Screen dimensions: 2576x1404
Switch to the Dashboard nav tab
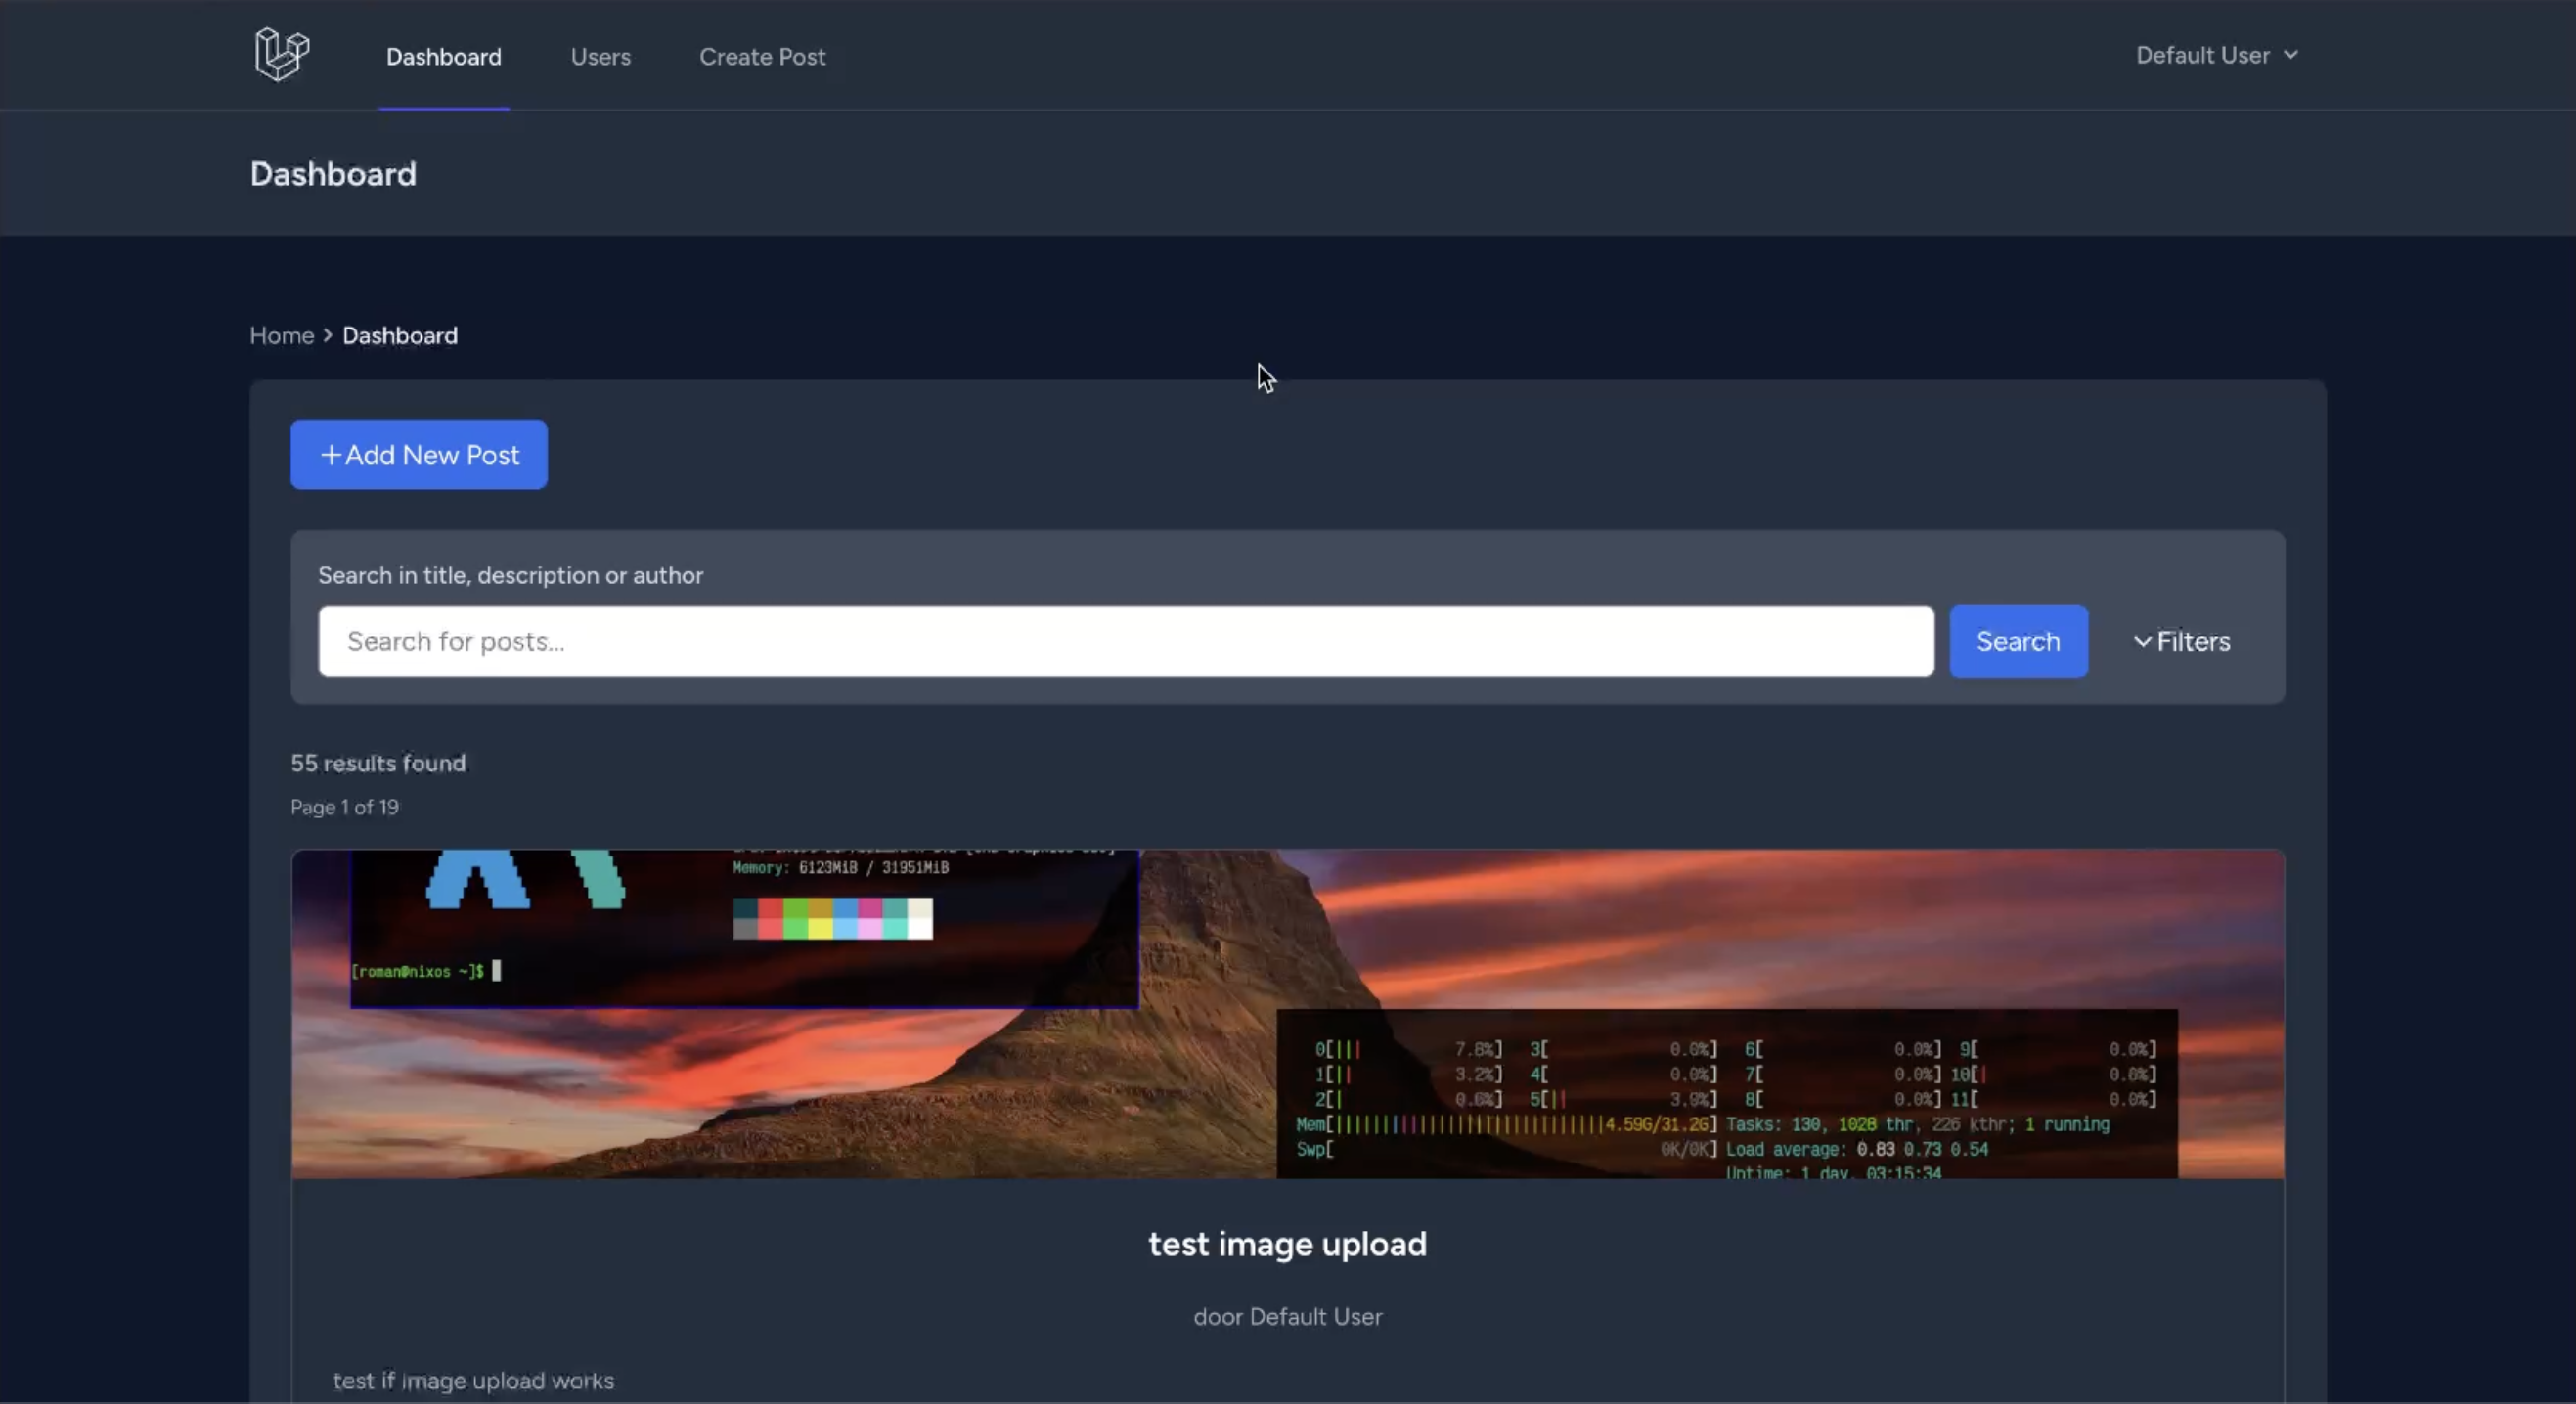point(444,57)
